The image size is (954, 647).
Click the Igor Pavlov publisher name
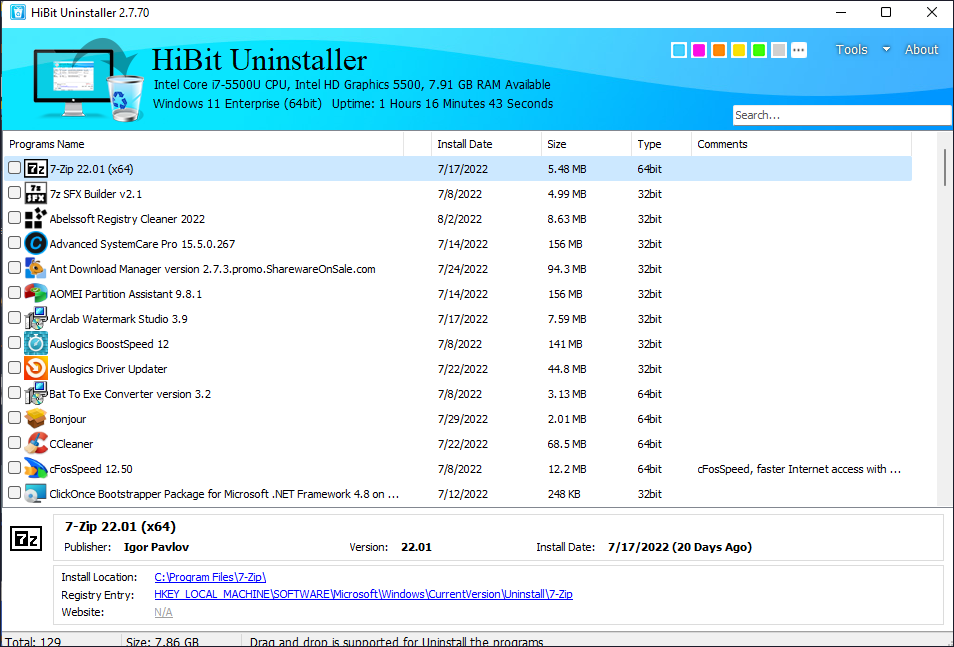coord(156,547)
